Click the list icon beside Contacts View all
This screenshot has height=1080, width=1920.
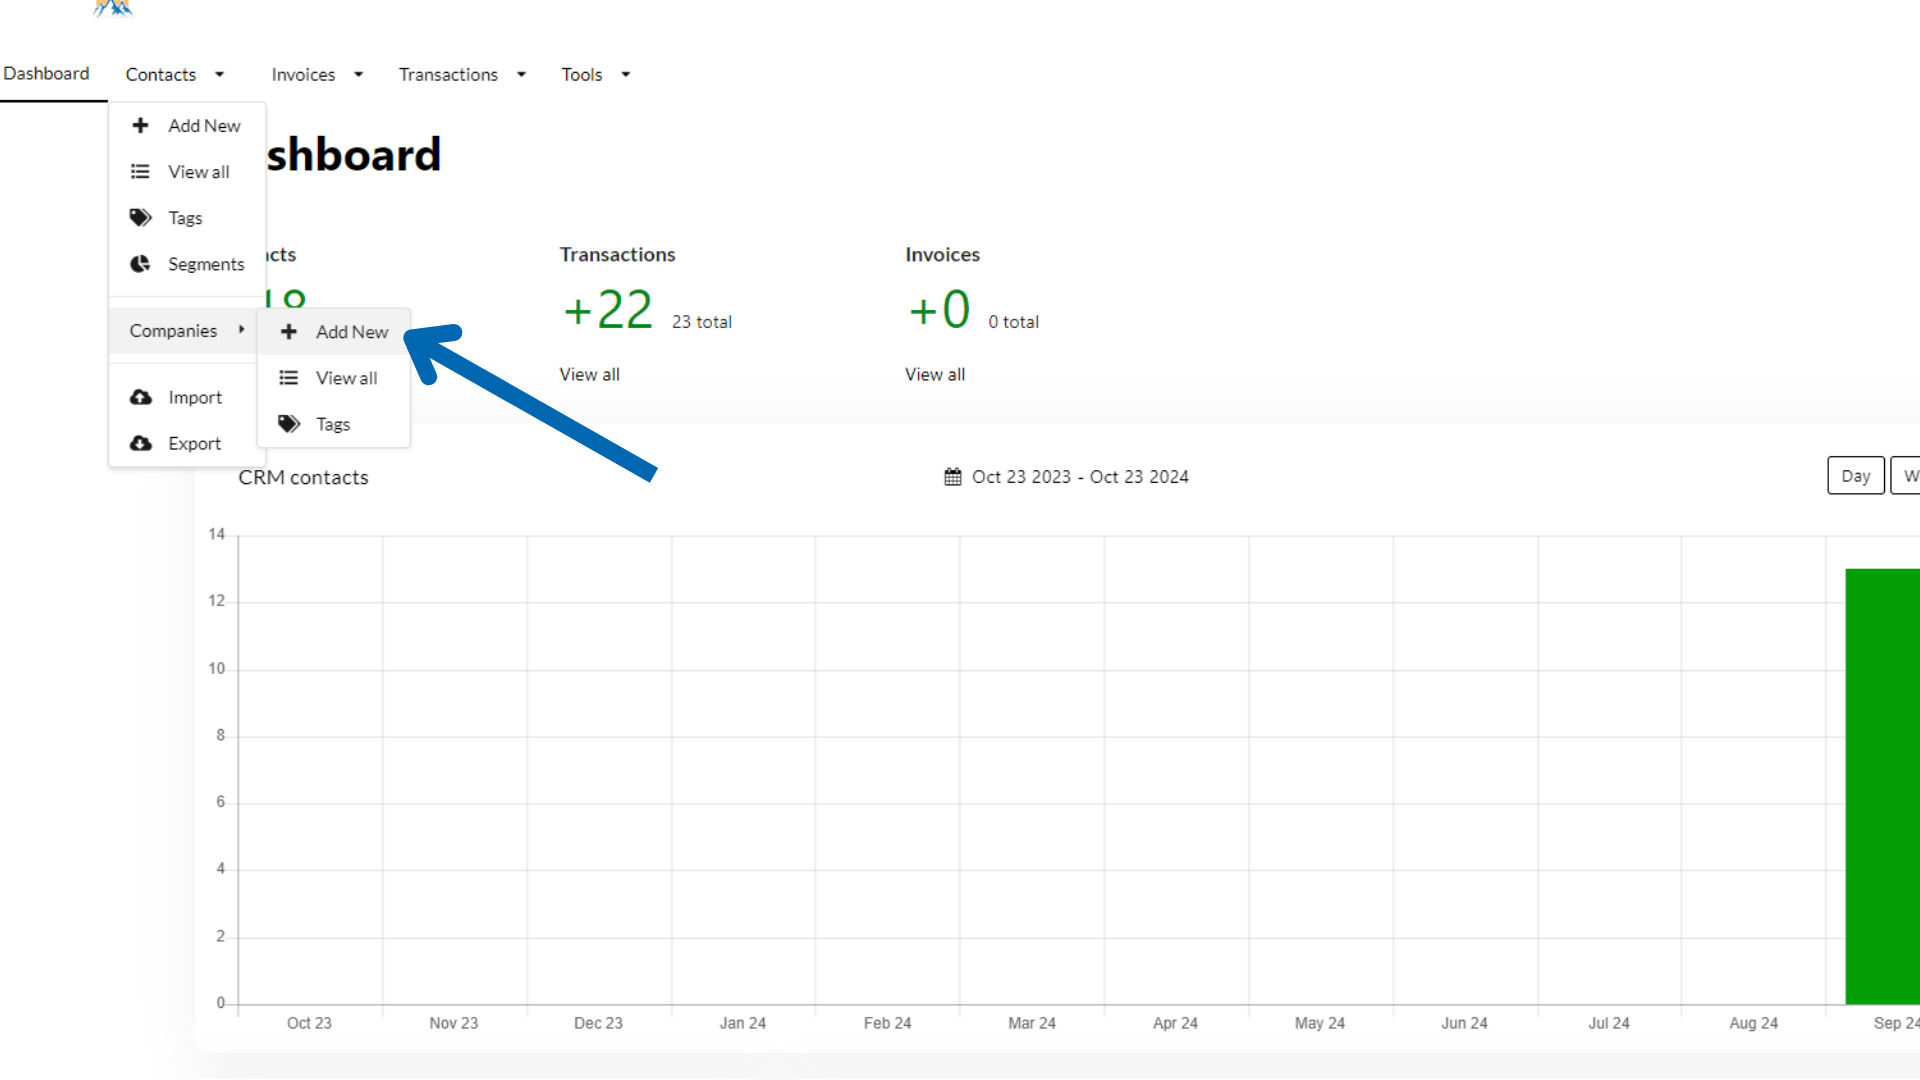(x=141, y=172)
